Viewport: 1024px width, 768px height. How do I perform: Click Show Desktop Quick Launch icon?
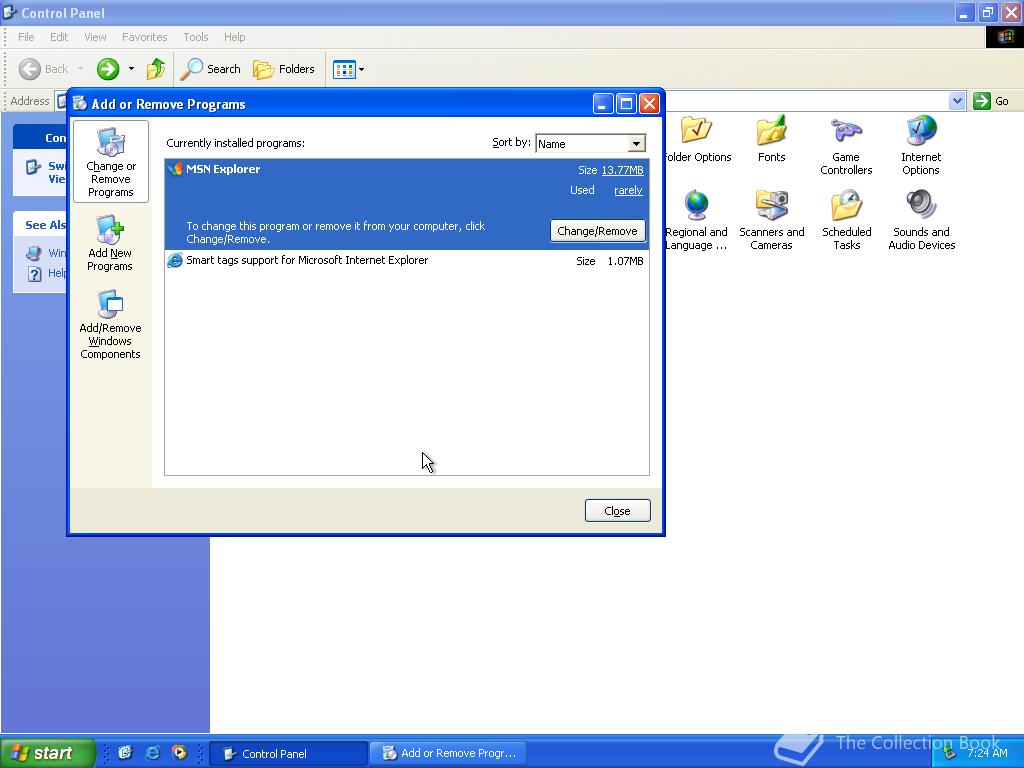pos(125,753)
